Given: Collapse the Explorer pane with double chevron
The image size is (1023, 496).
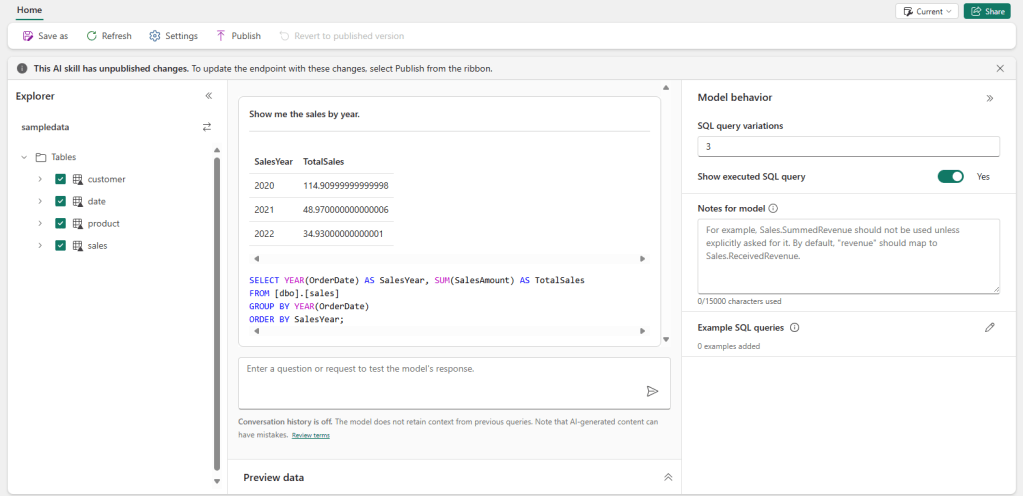Looking at the screenshot, I should click(x=208, y=96).
